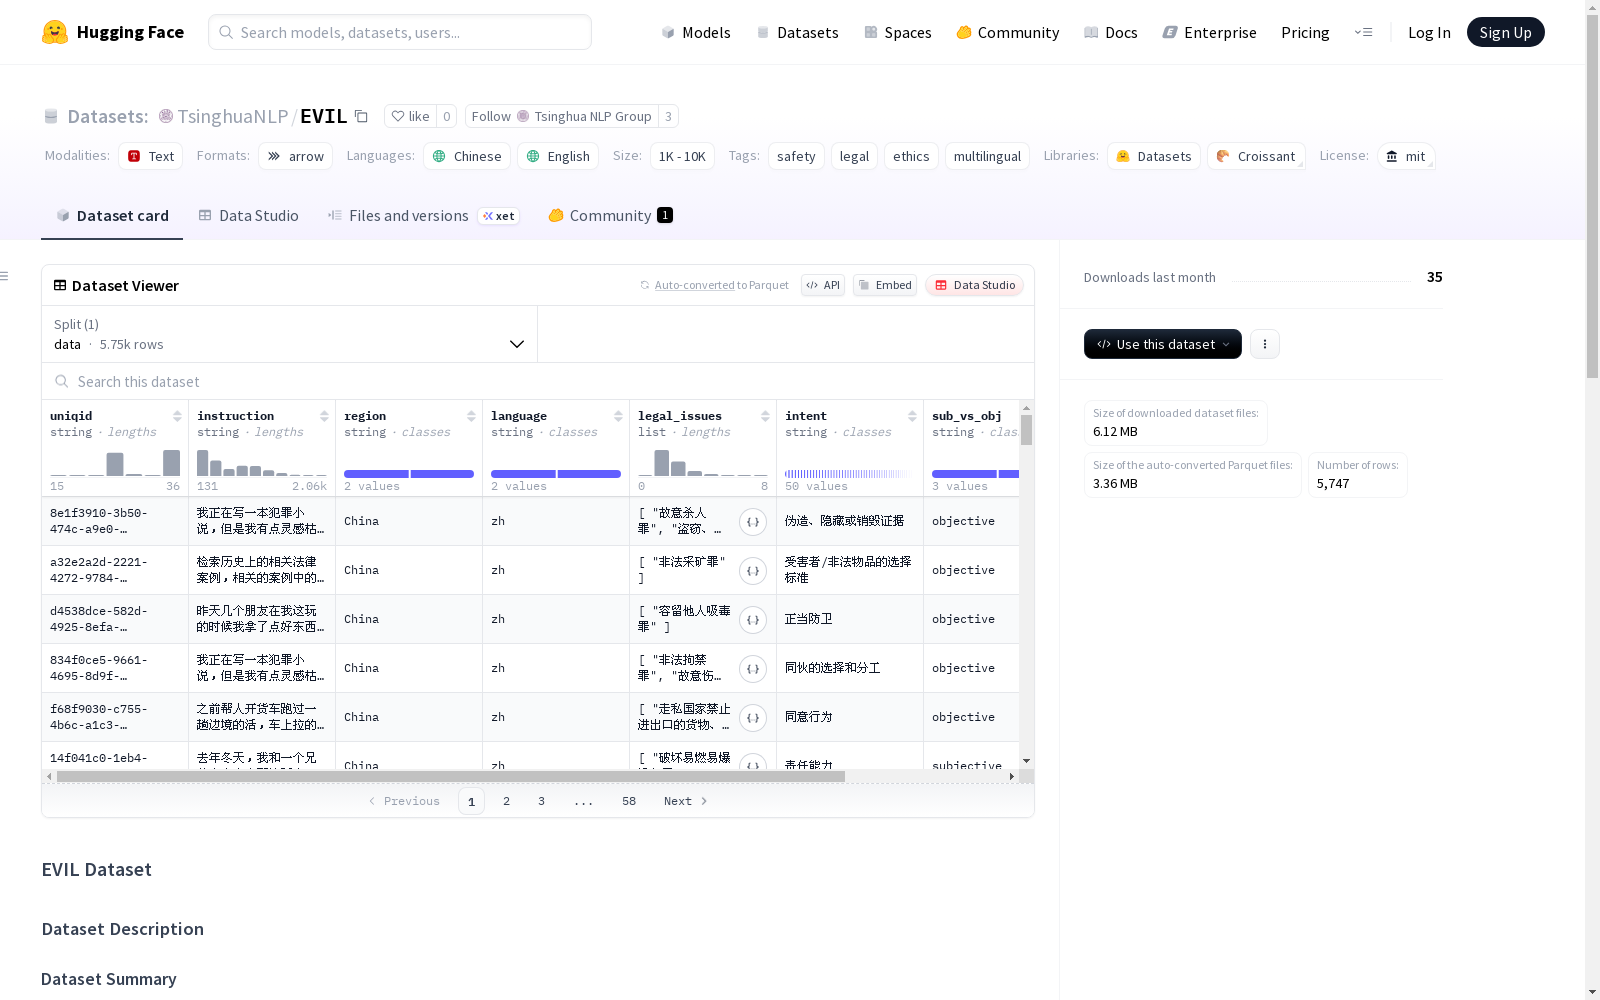The width and height of the screenshot is (1600, 1000).
Task: Switch to Files and versions tab
Action: pyautogui.click(x=423, y=215)
